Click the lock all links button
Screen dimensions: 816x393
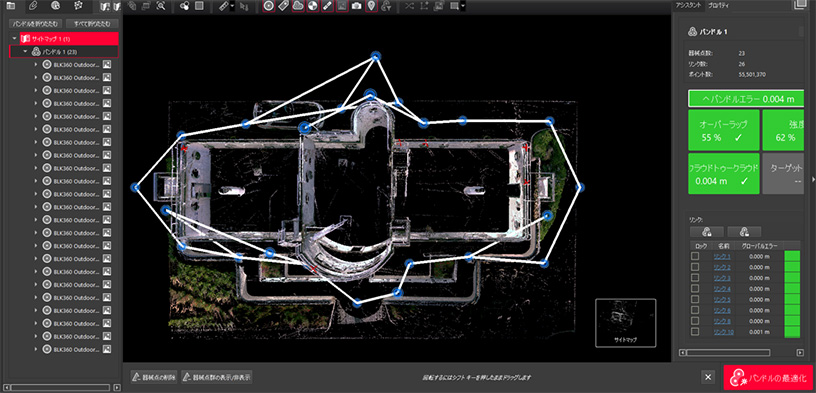click(x=706, y=232)
